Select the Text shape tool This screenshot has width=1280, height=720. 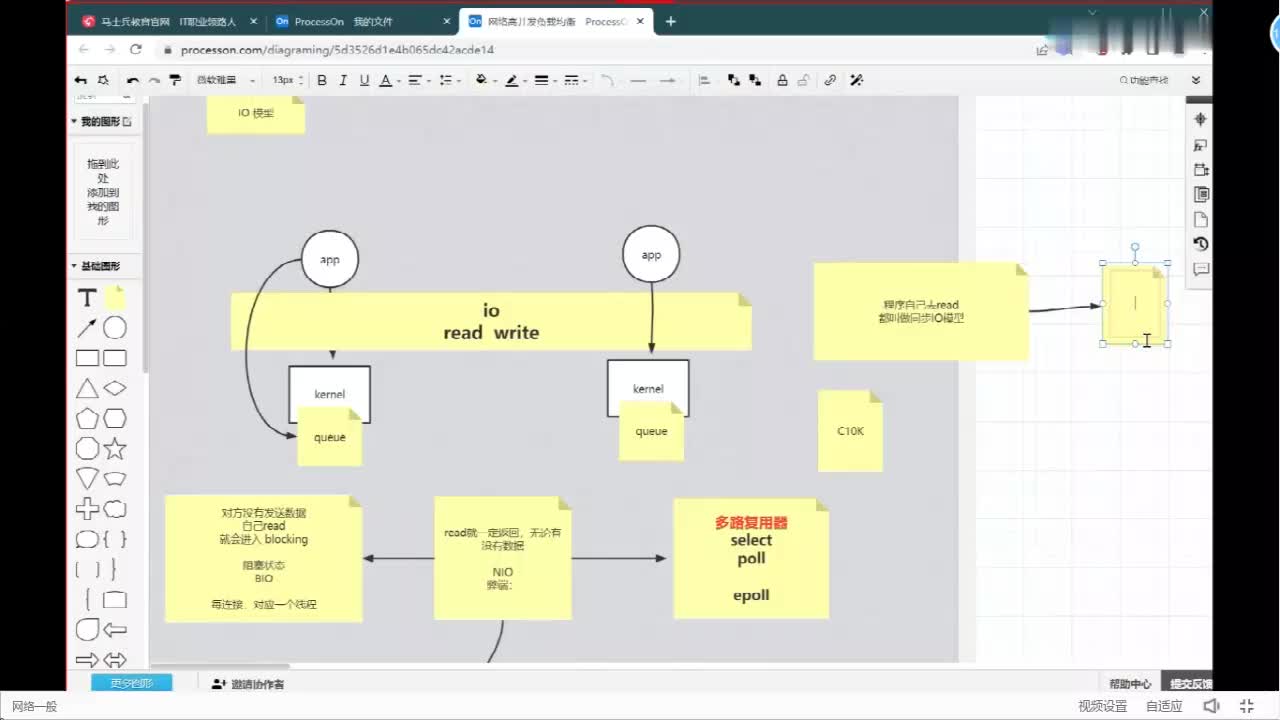(87, 298)
